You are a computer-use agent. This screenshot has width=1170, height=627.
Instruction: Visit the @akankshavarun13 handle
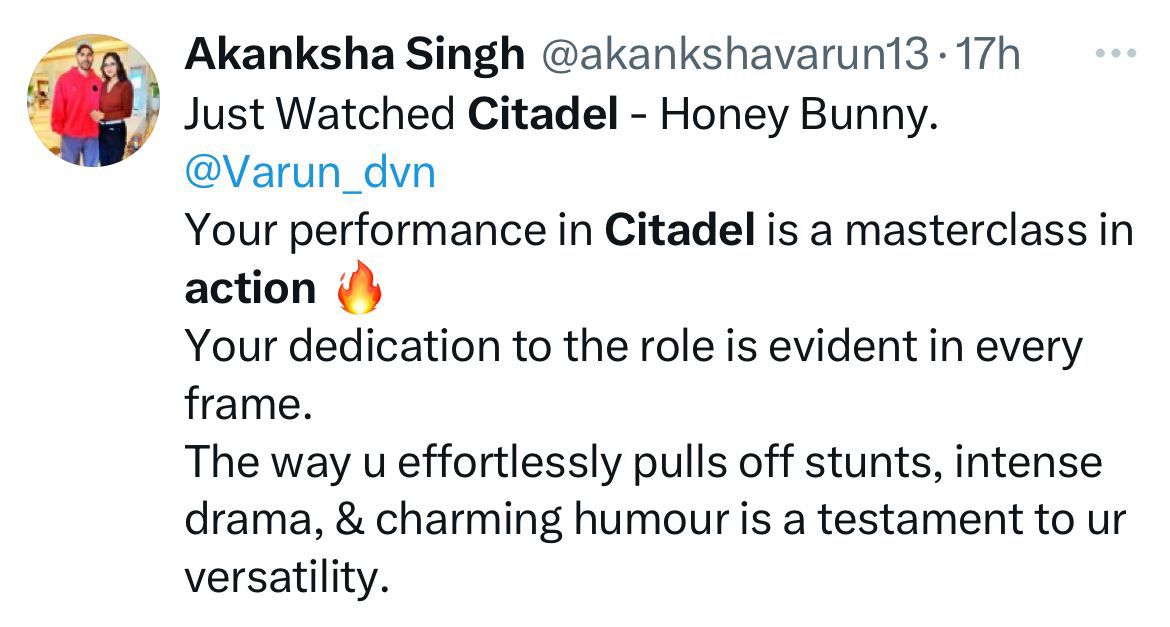[x=734, y=54]
